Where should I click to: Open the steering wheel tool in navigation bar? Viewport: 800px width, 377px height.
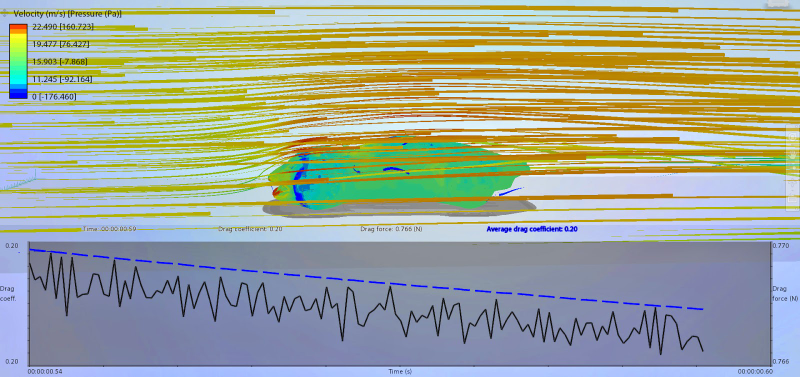[x=792, y=137]
